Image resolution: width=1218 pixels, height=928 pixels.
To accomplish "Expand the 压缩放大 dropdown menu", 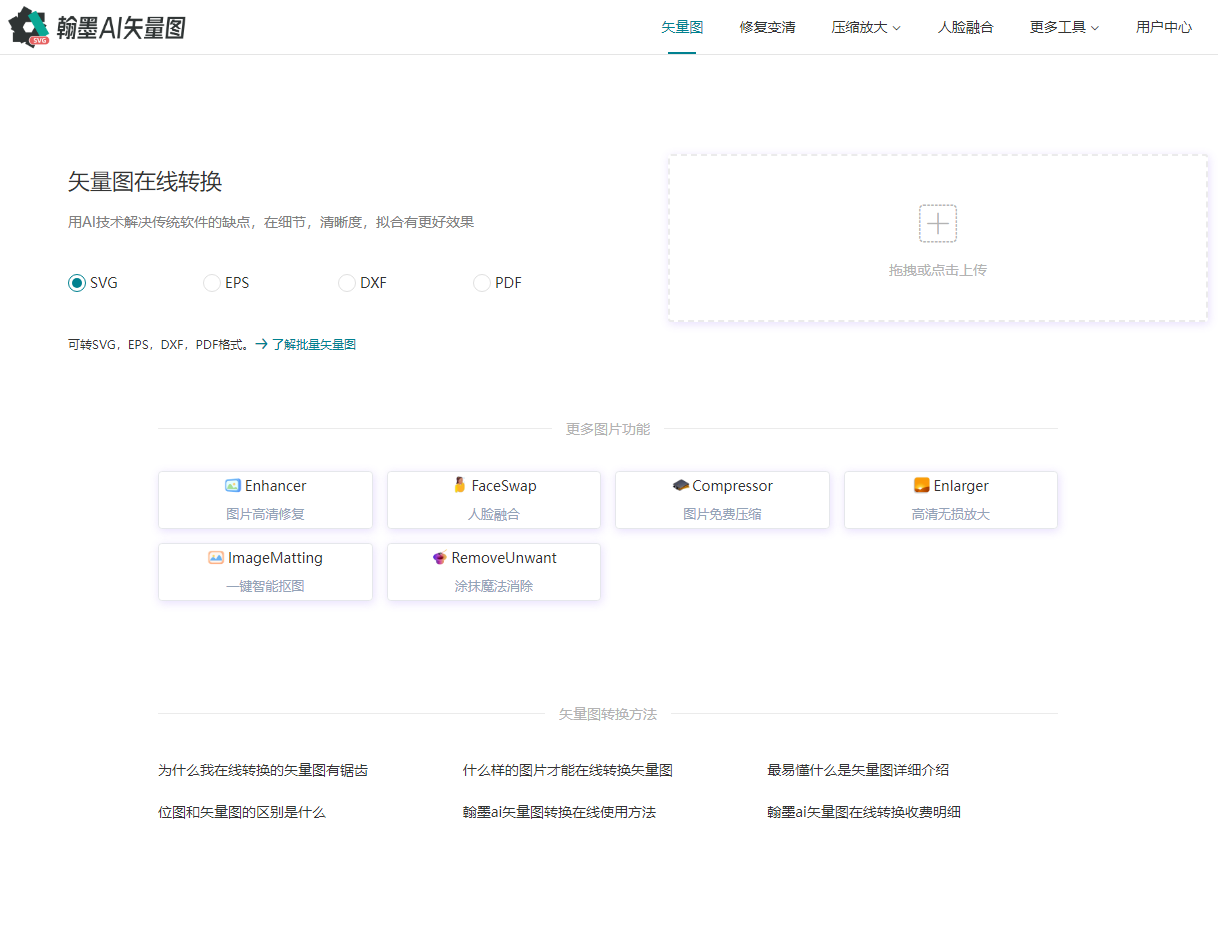I will coord(866,27).
